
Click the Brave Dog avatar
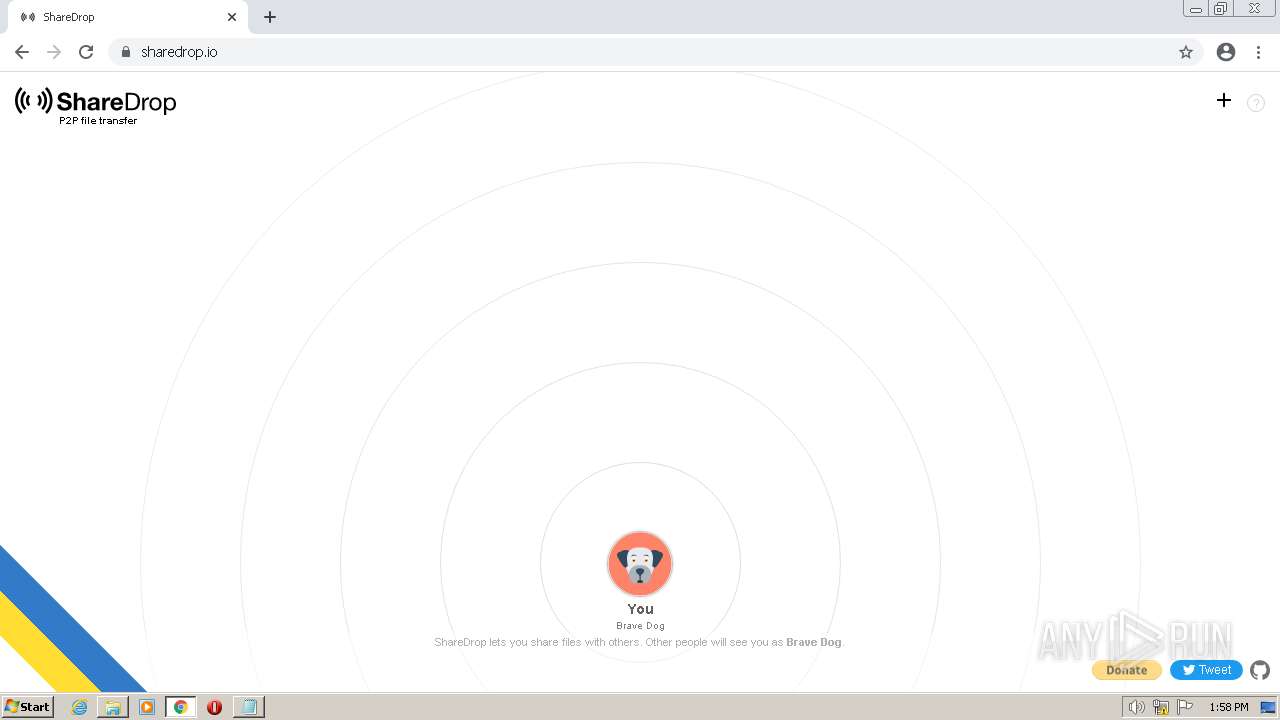click(640, 564)
